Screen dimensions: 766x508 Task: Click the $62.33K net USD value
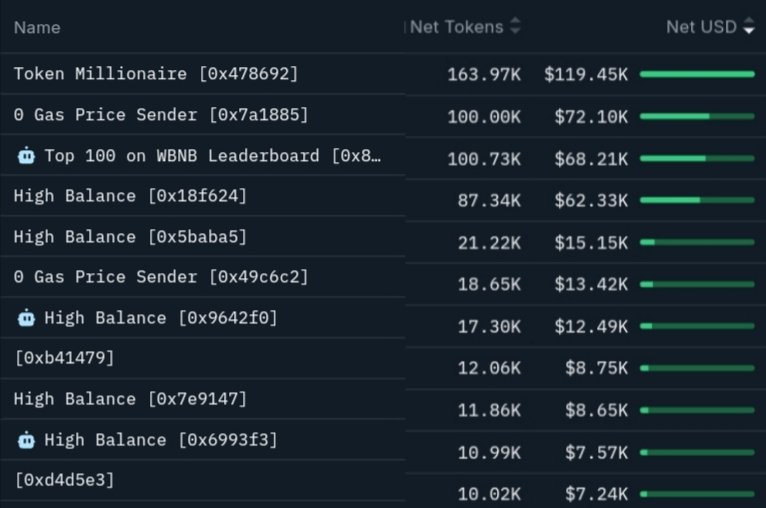[591, 200]
